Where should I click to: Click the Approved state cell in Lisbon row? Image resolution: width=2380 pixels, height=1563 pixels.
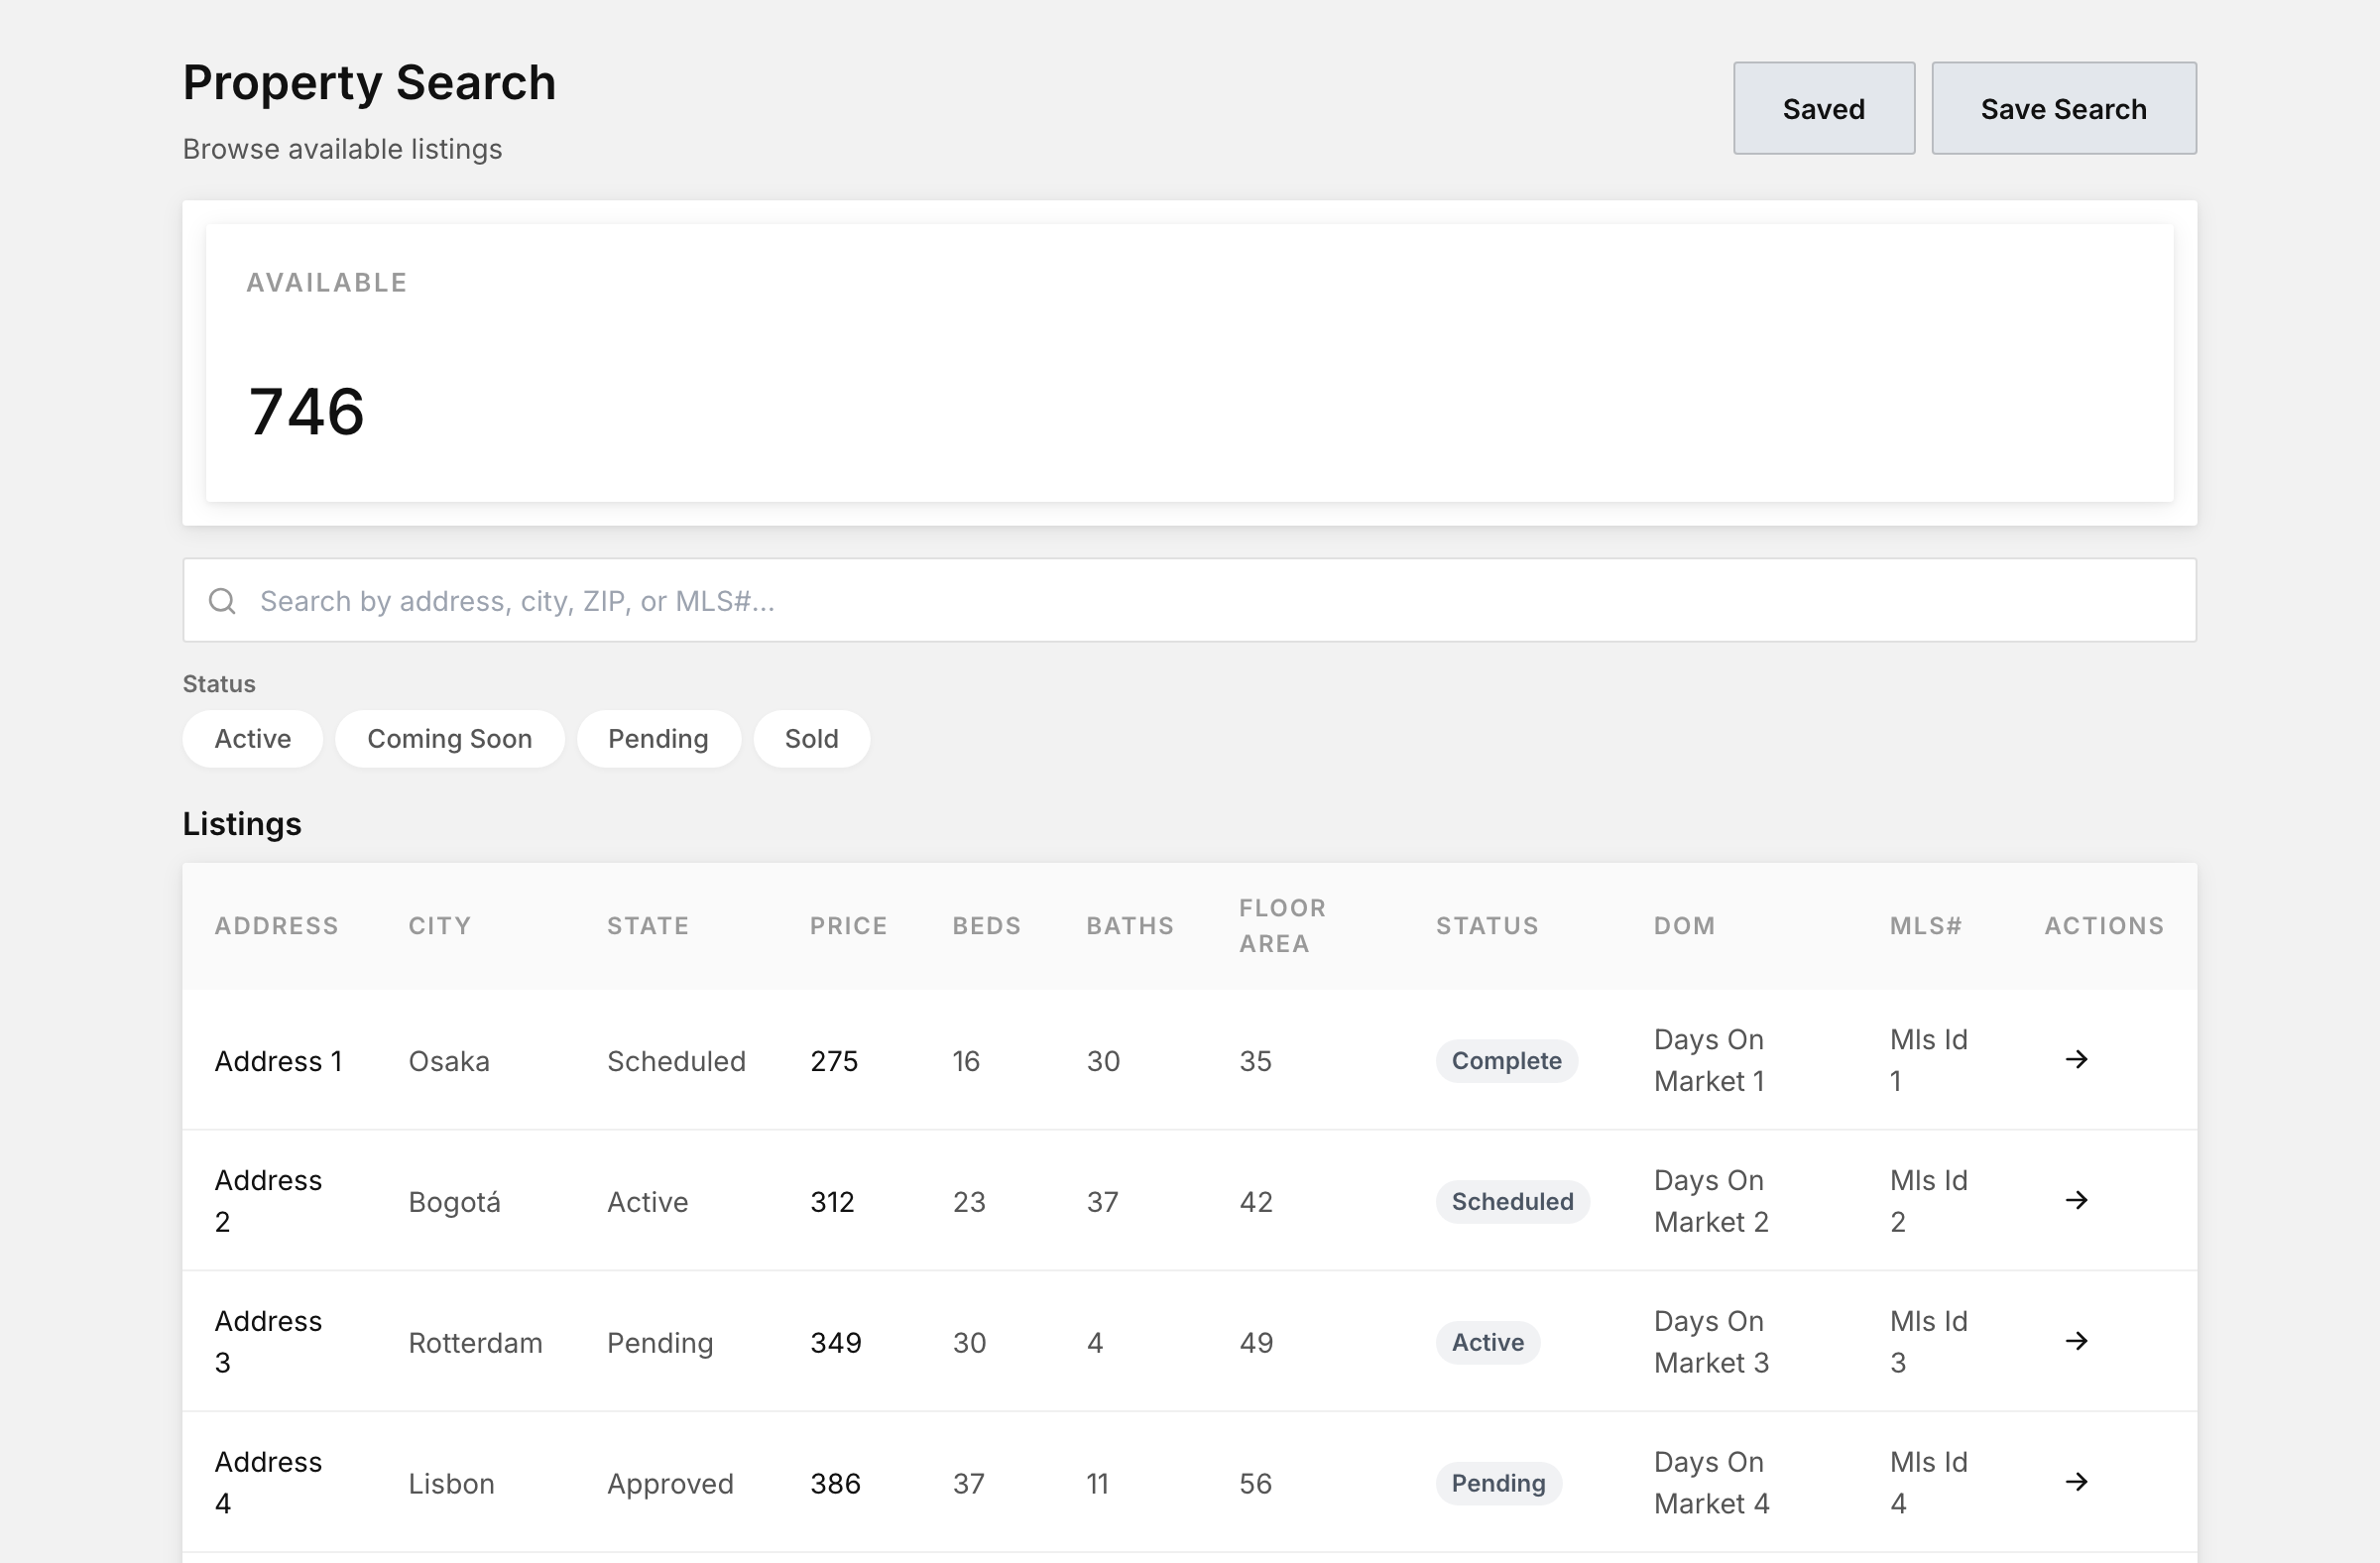coord(671,1485)
